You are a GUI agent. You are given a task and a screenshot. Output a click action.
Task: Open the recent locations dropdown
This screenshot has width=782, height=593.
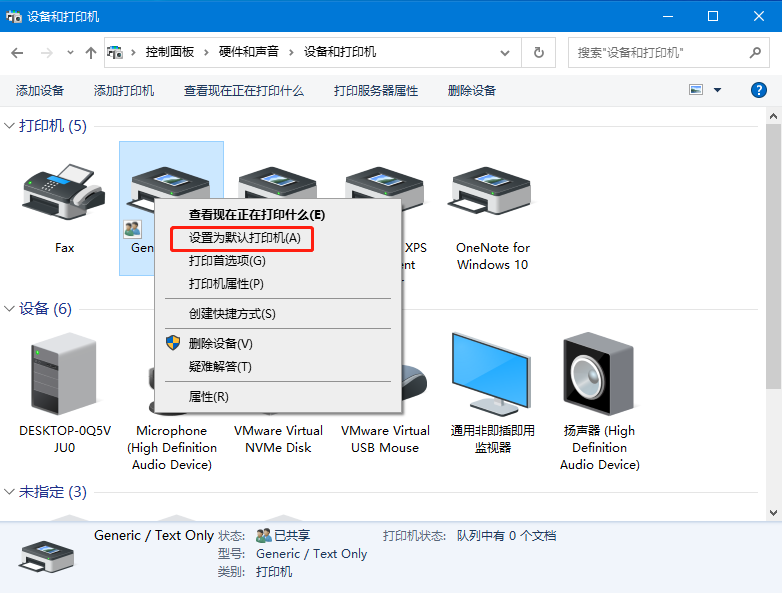tap(70, 52)
